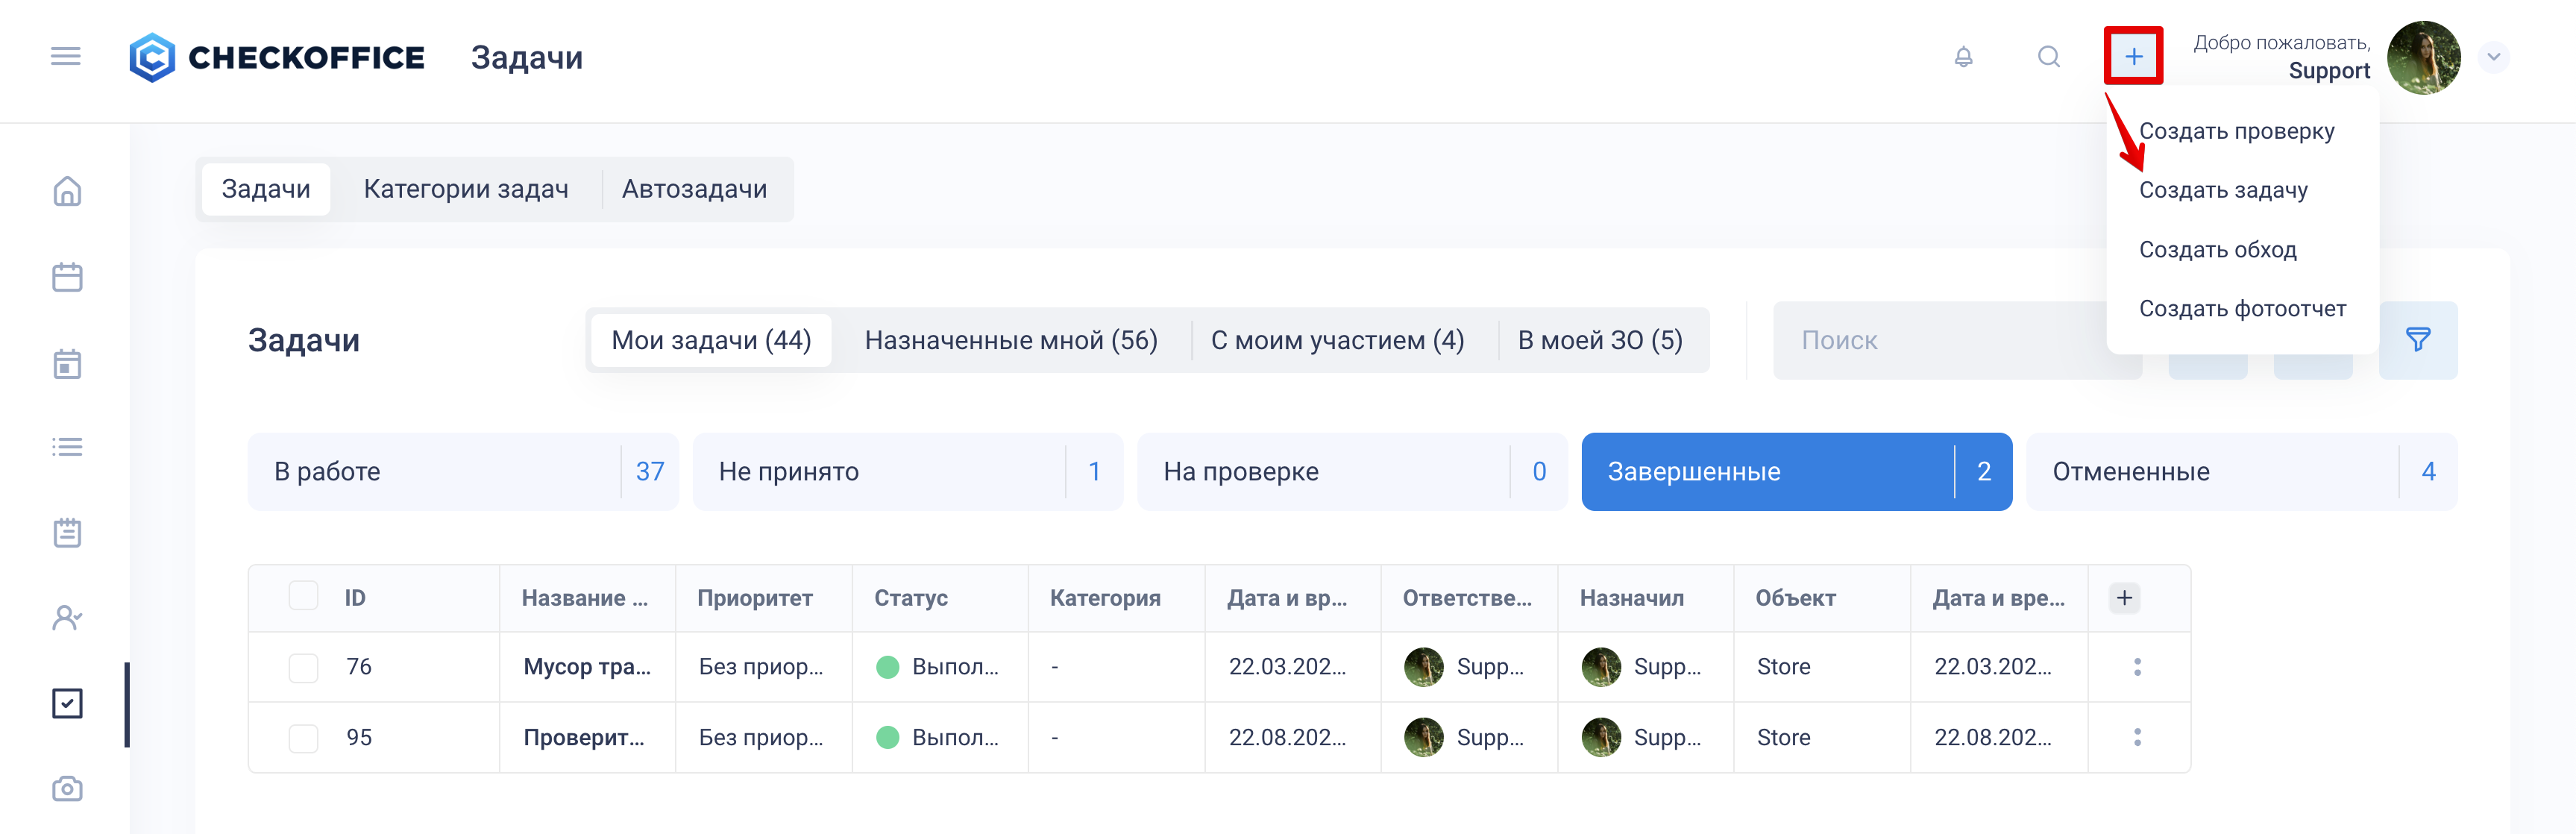The width and height of the screenshot is (2576, 834).
Task: Open the notifications bell
Action: 1963,57
